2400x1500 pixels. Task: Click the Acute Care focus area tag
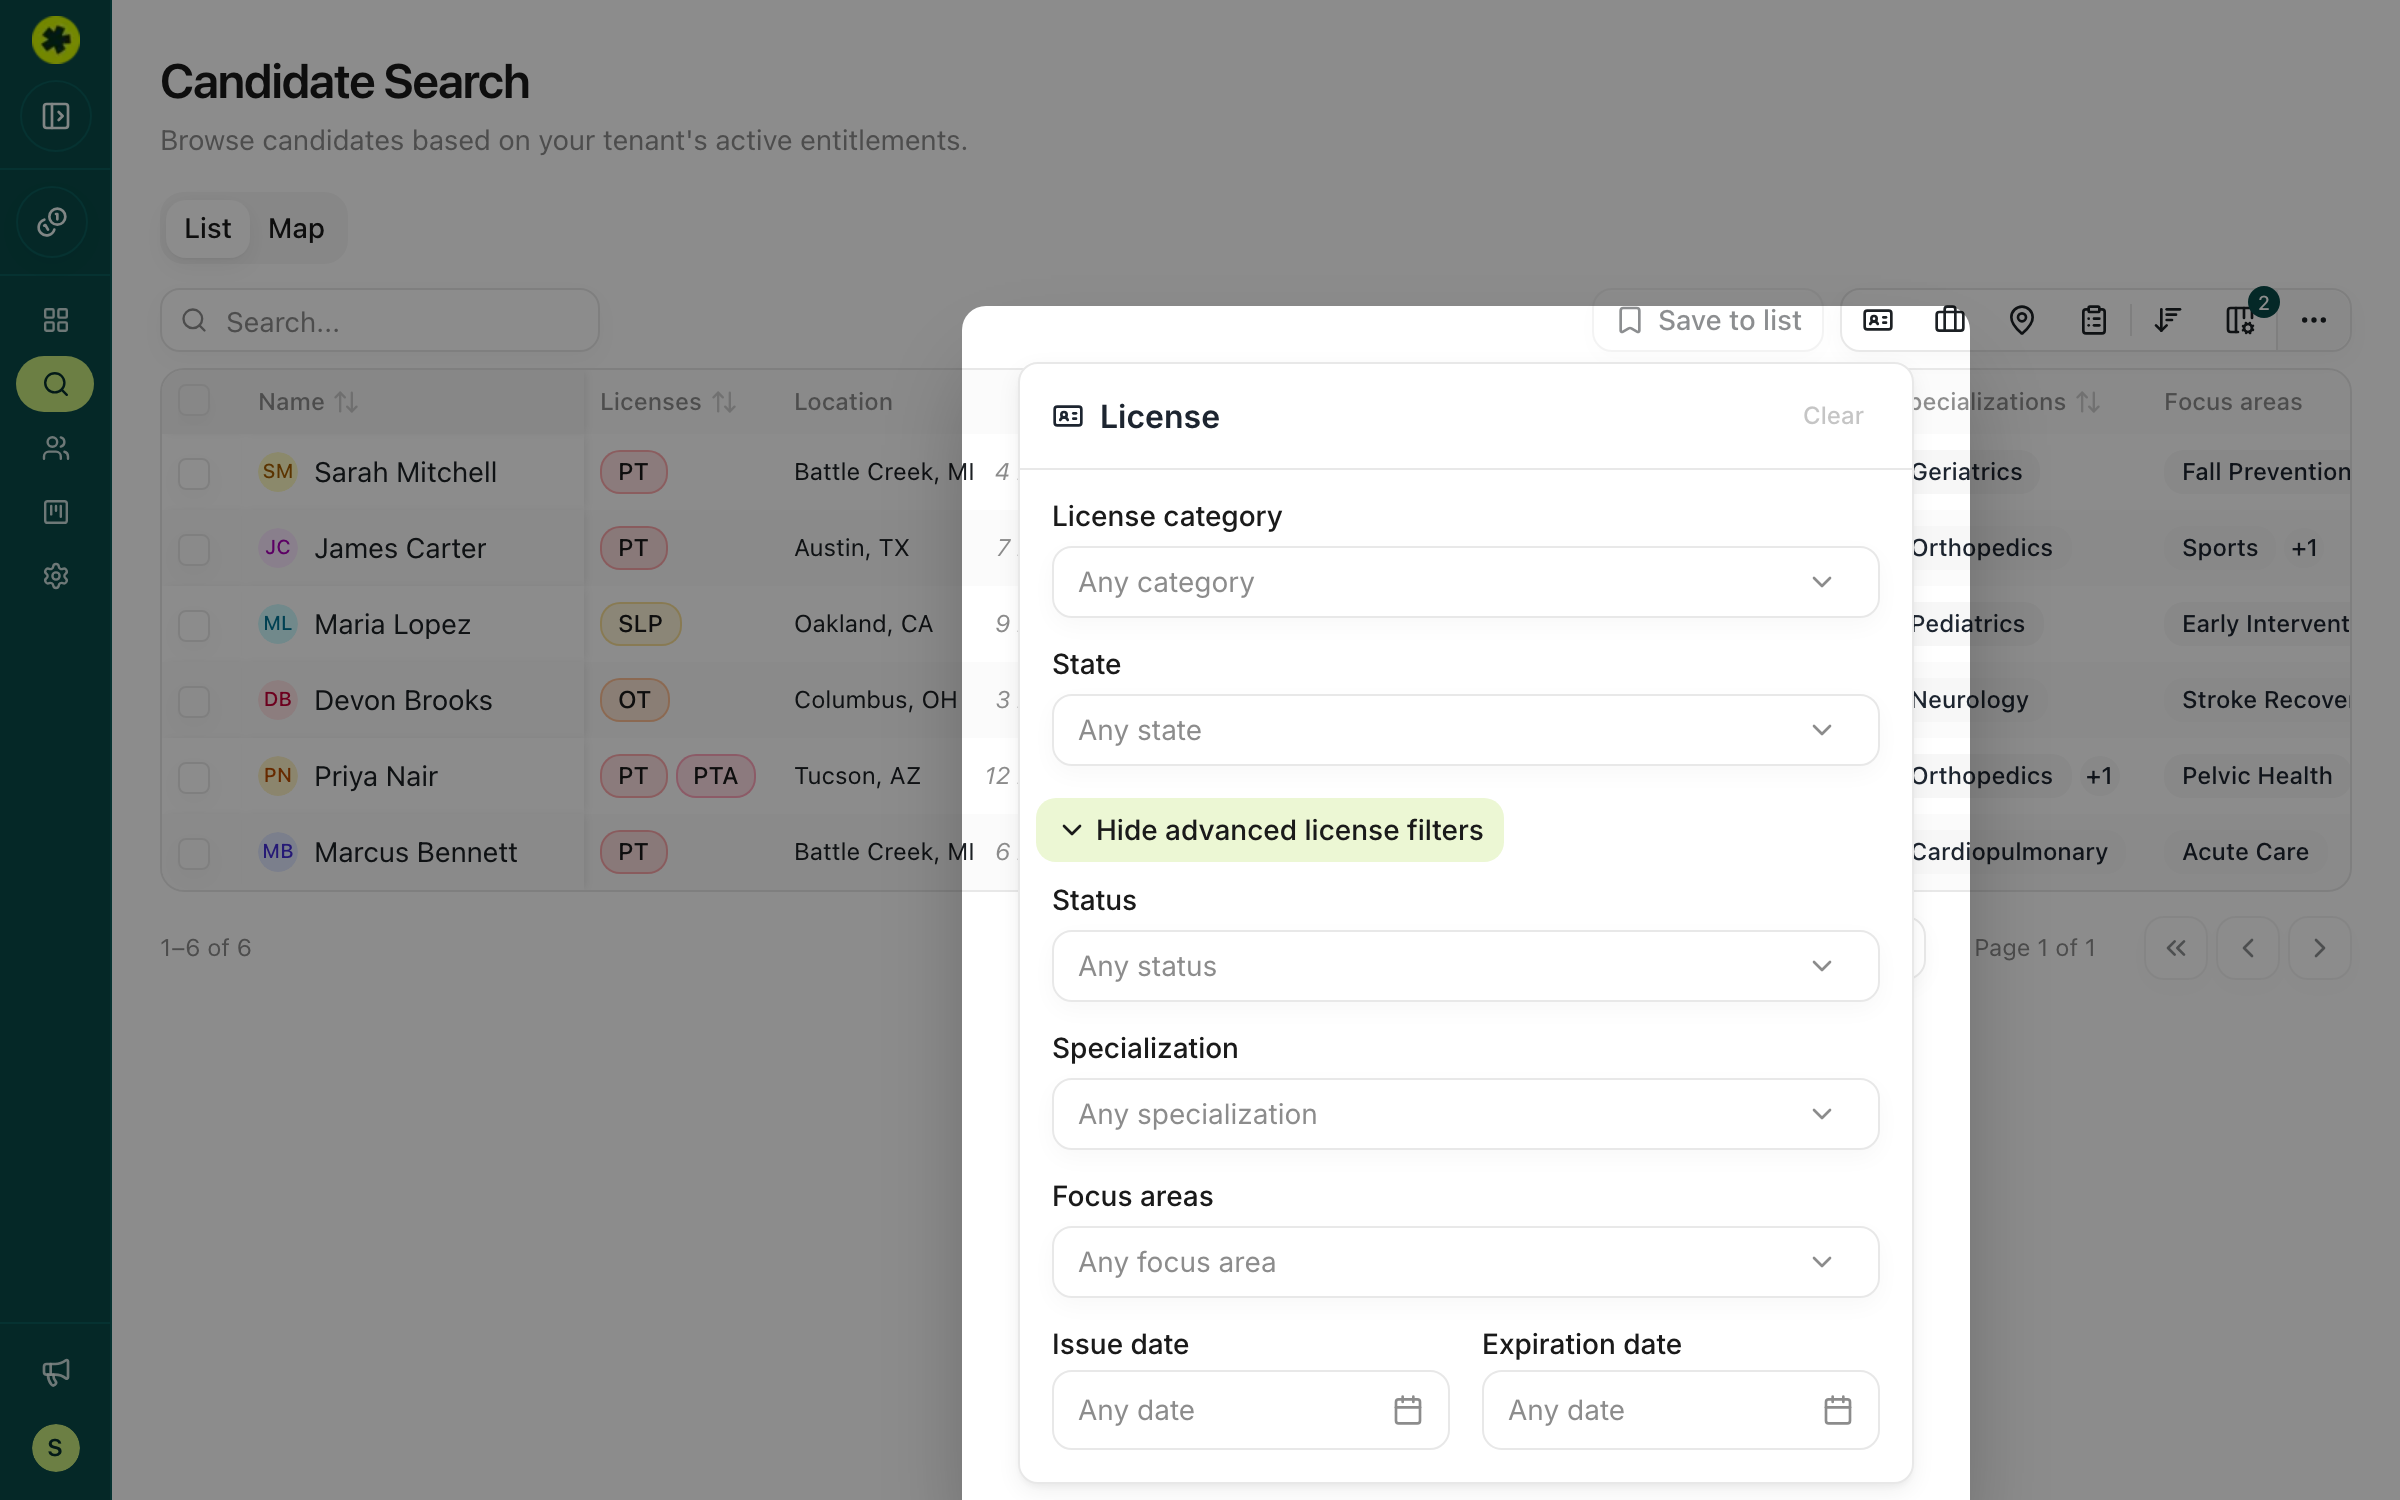click(x=2245, y=852)
